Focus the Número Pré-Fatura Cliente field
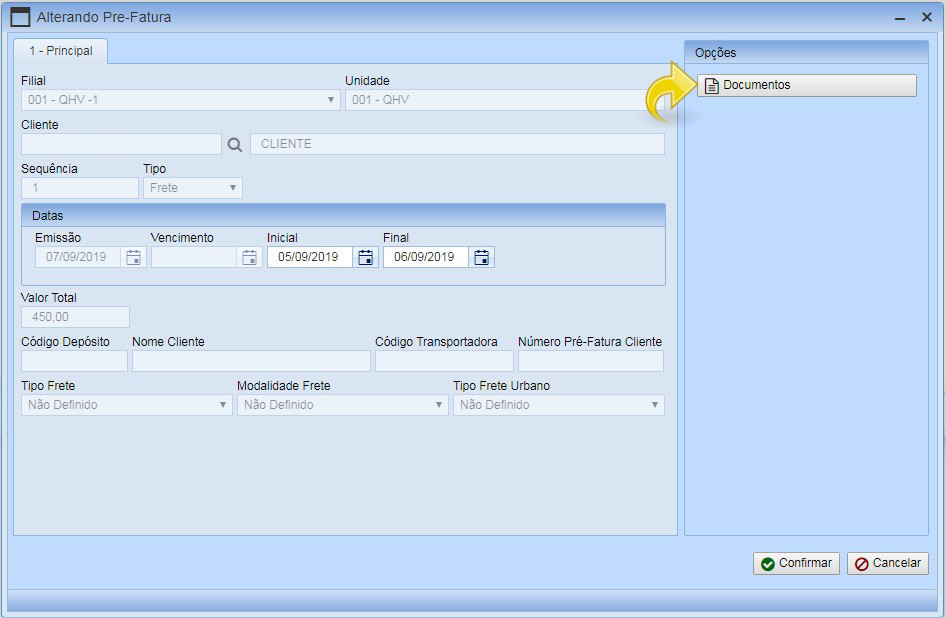 click(x=590, y=361)
